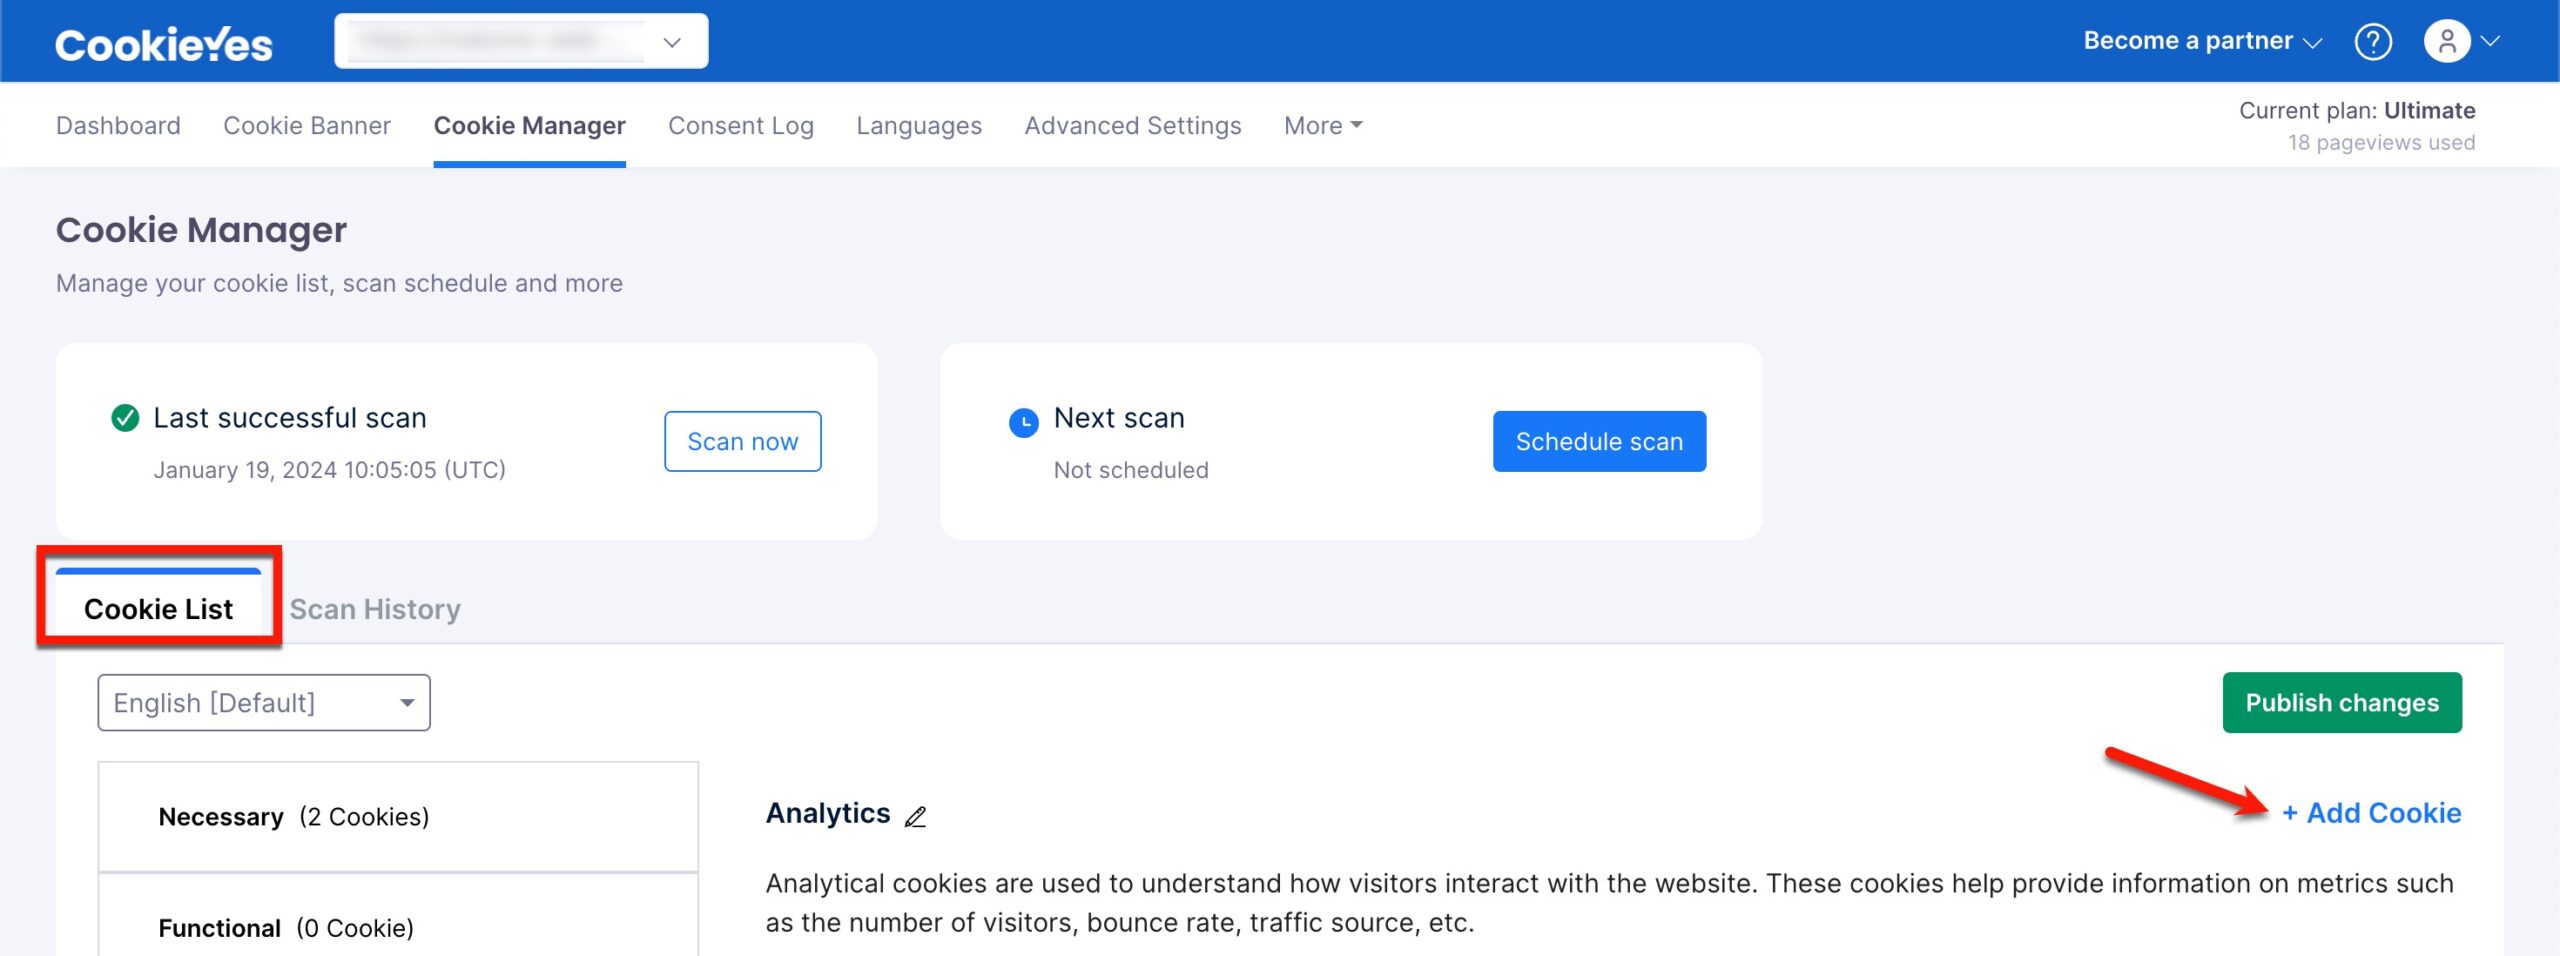Go to the Dashboard tab

click(x=118, y=125)
